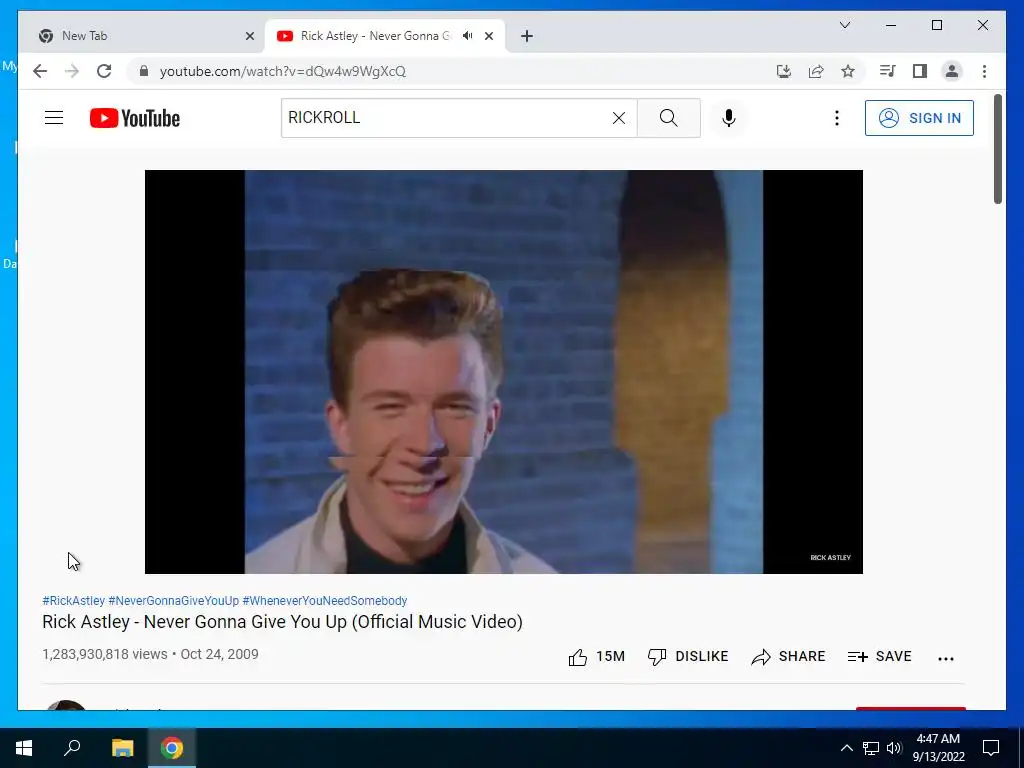The image size is (1024, 768).
Task: Save video to a playlist
Action: [879, 656]
